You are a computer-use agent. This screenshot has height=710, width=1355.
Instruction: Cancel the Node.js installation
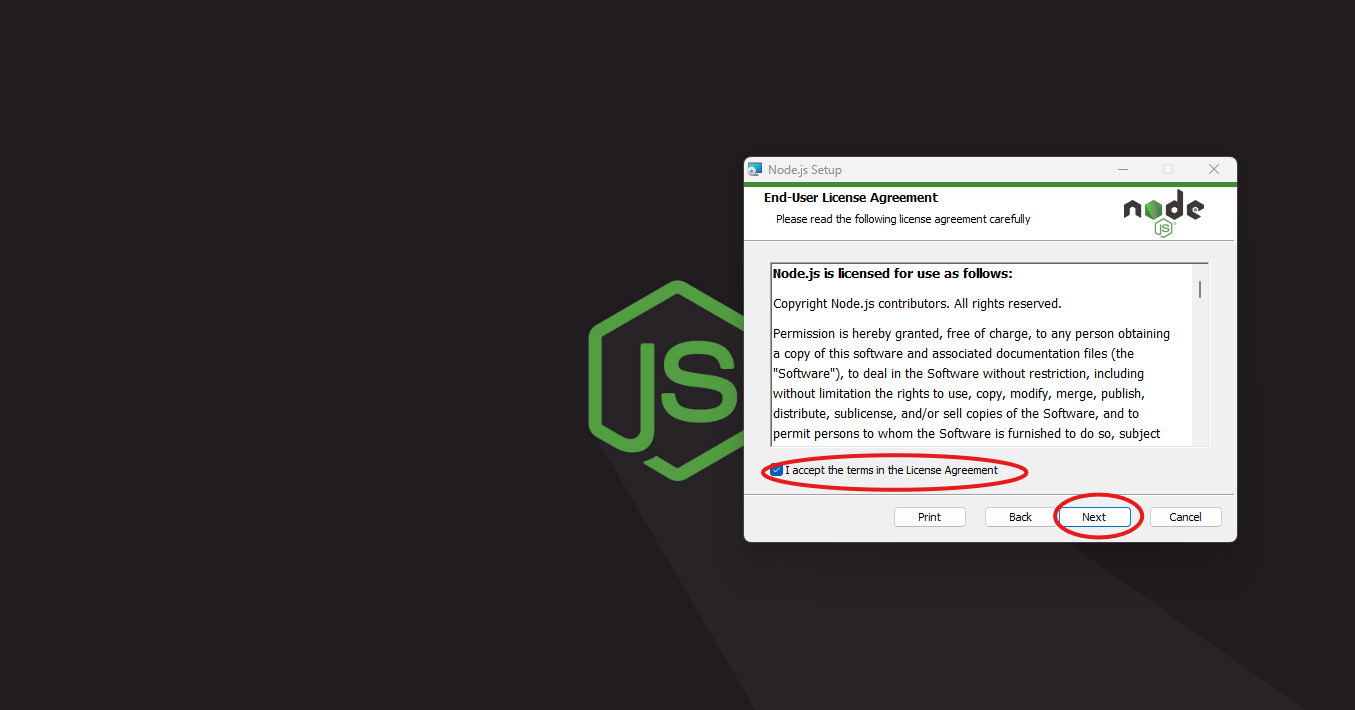tap(1185, 517)
